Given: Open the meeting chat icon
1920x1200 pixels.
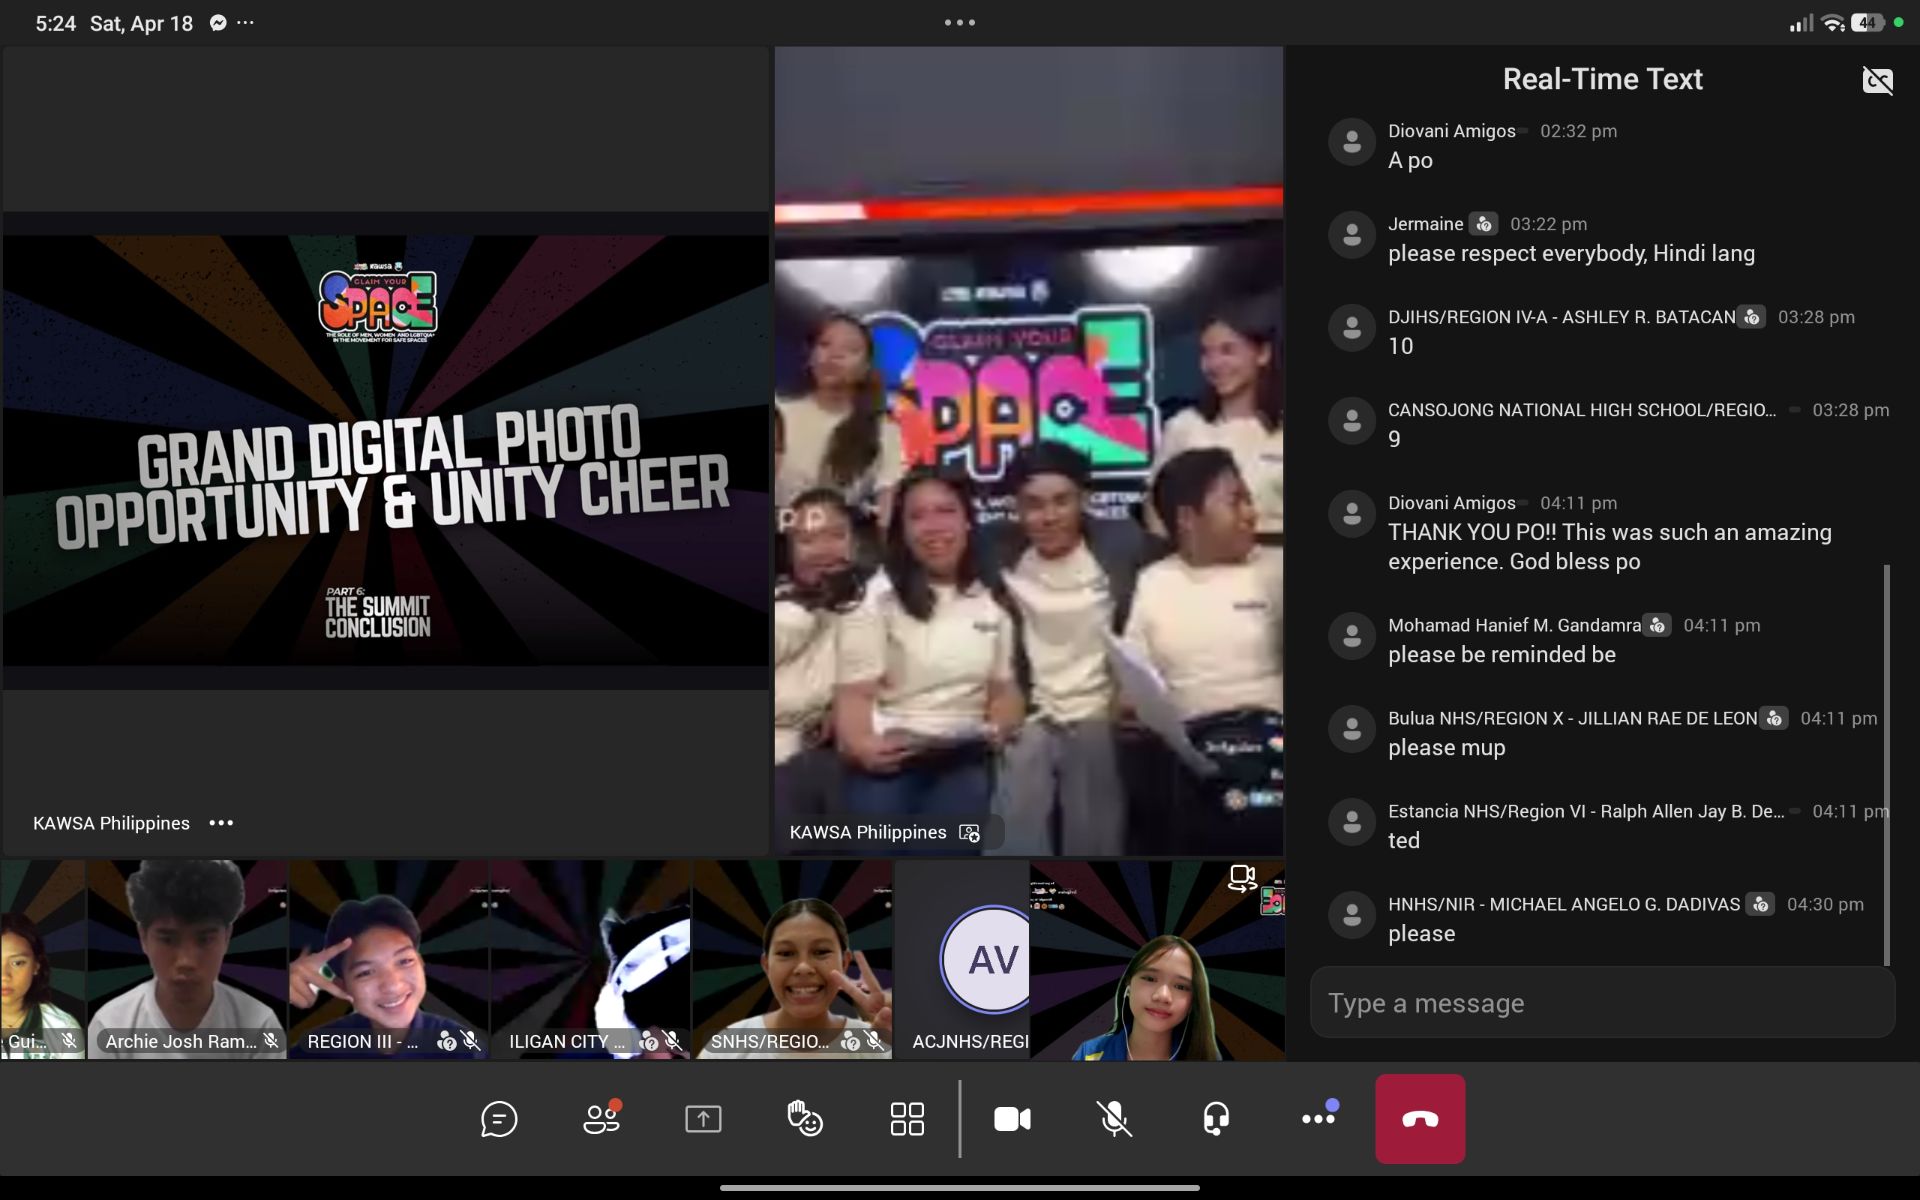Looking at the screenshot, I should (x=499, y=1119).
